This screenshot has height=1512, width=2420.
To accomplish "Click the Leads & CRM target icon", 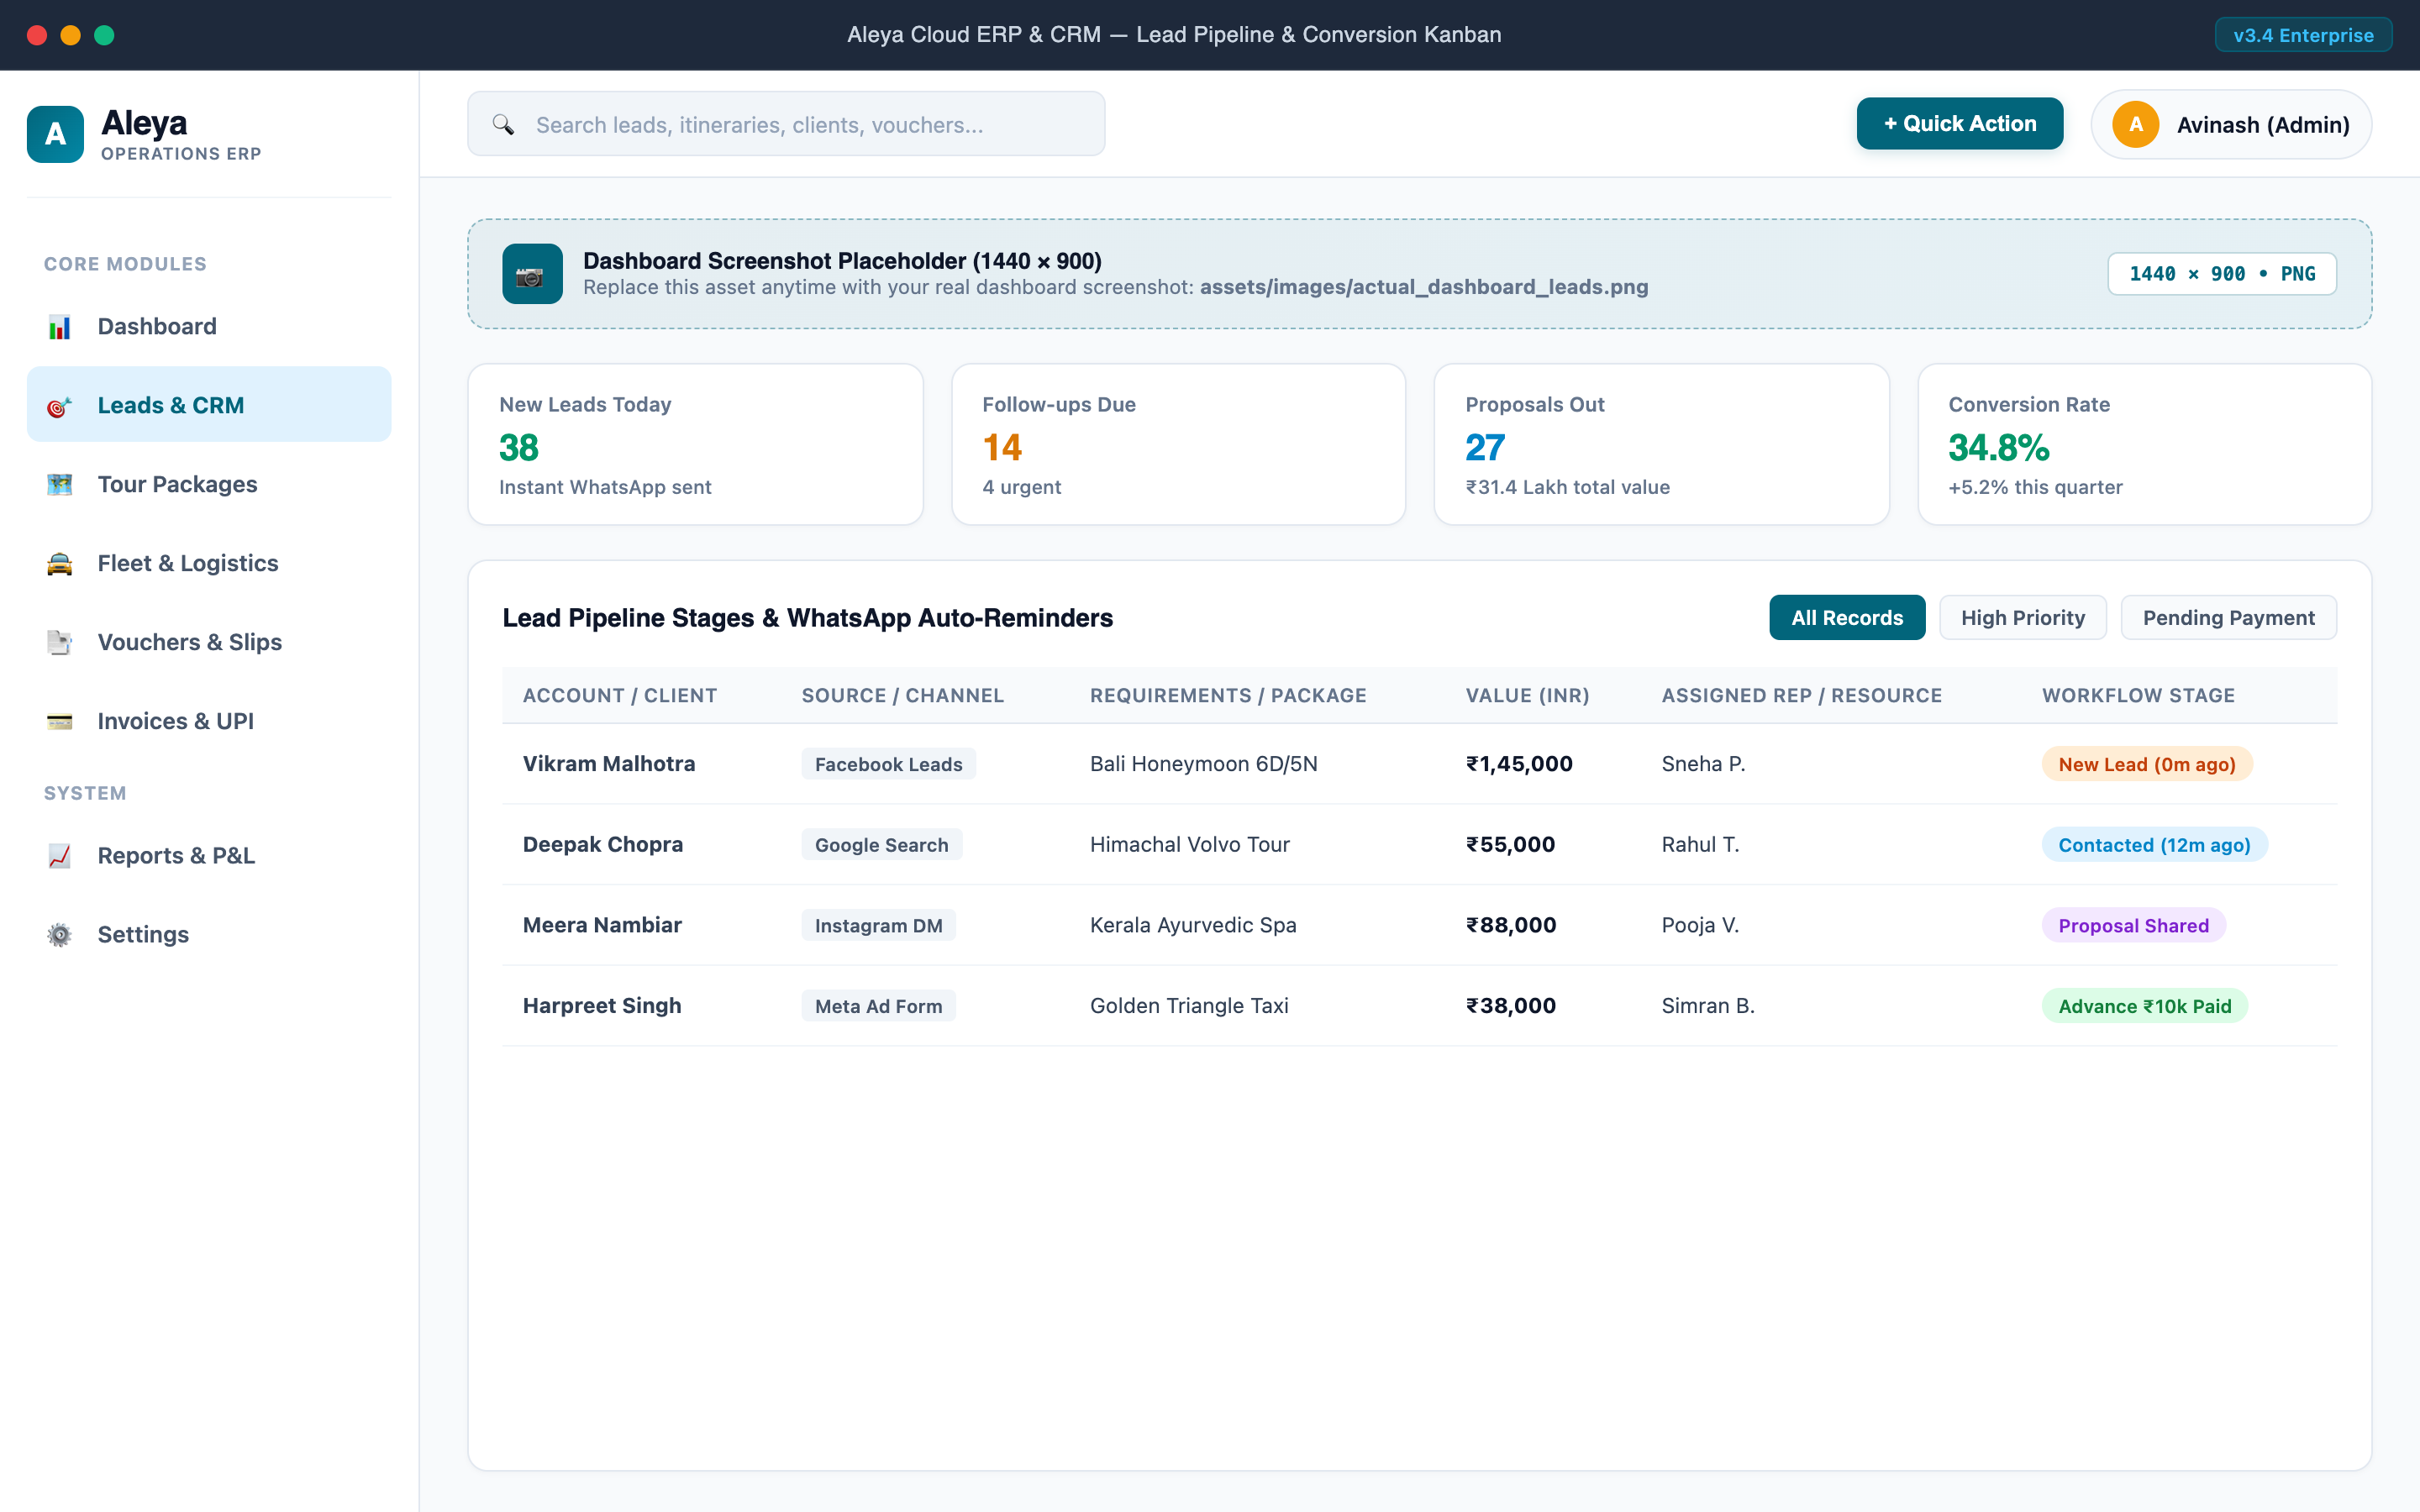I will click(59, 406).
